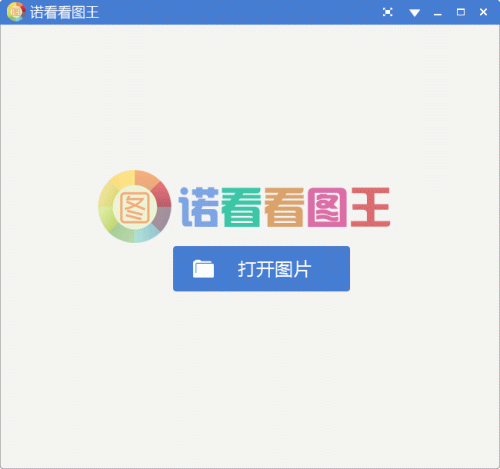Click the 打开图片 button
The image size is (500, 469).
pyautogui.click(x=261, y=269)
